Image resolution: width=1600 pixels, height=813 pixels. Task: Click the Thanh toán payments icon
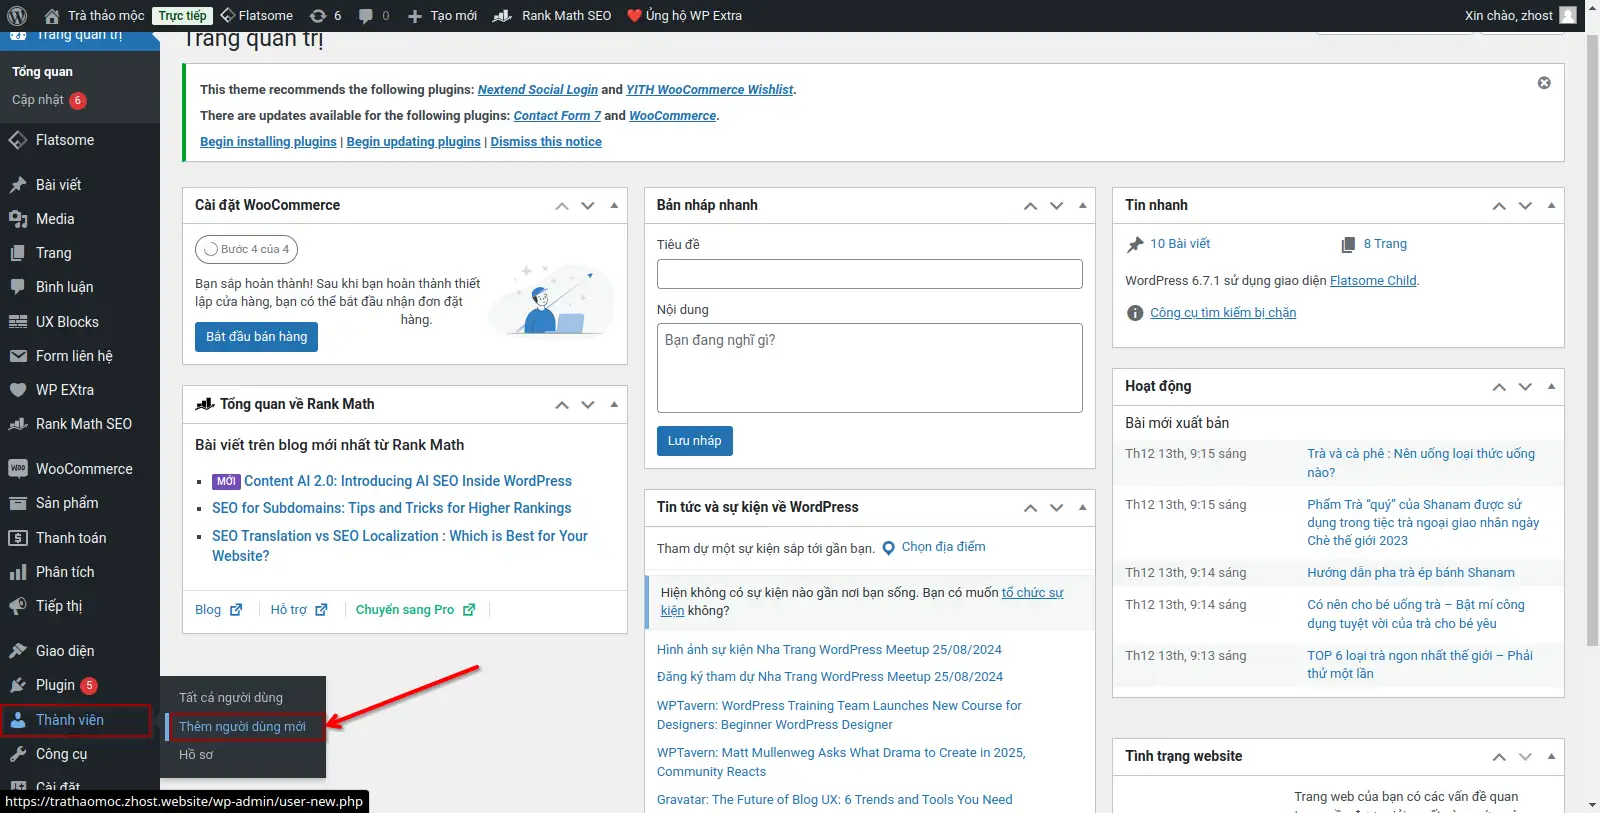pyautogui.click(x=18, y=538)
